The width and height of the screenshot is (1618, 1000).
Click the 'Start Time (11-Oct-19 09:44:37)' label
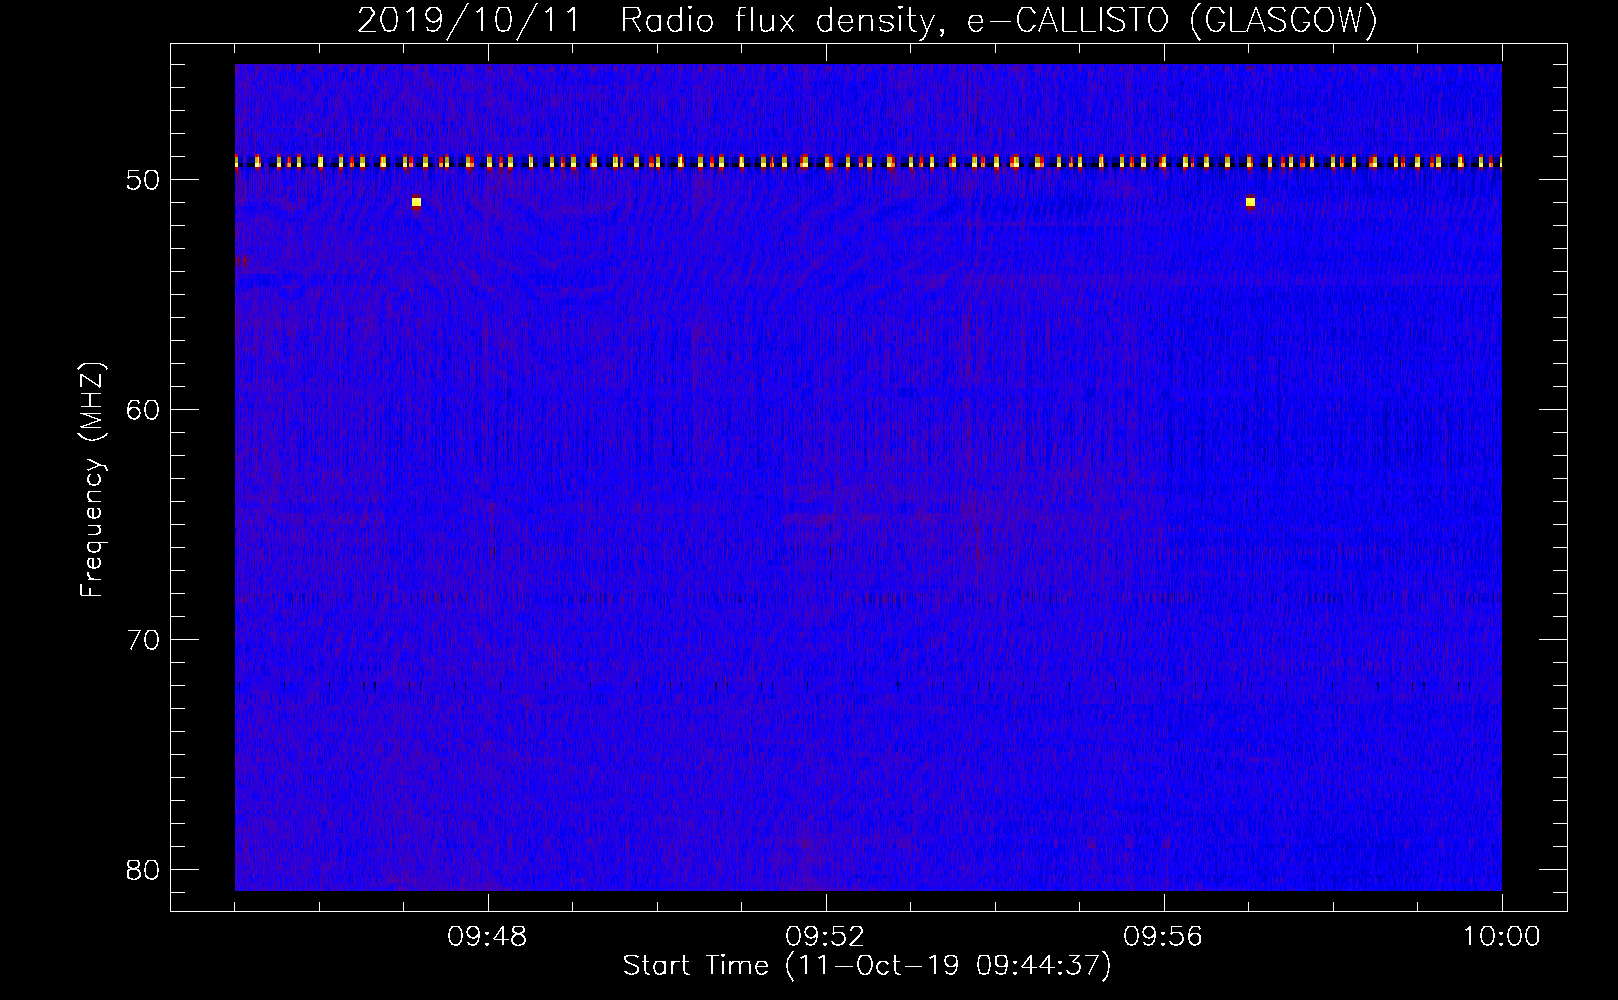[867, 966]
